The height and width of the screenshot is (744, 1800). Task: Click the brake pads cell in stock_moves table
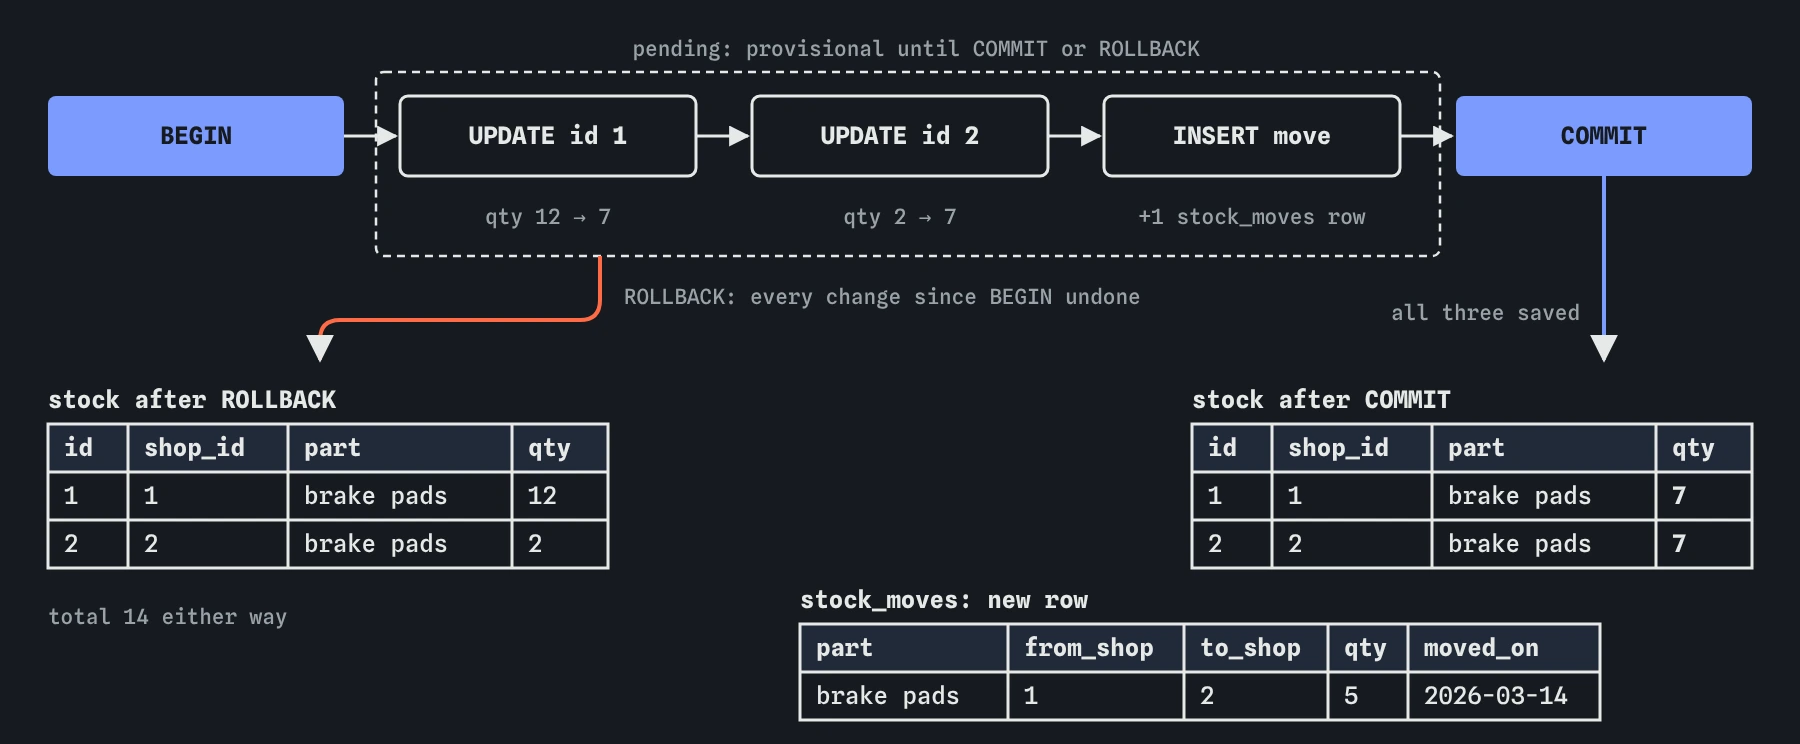coord(904,696)
